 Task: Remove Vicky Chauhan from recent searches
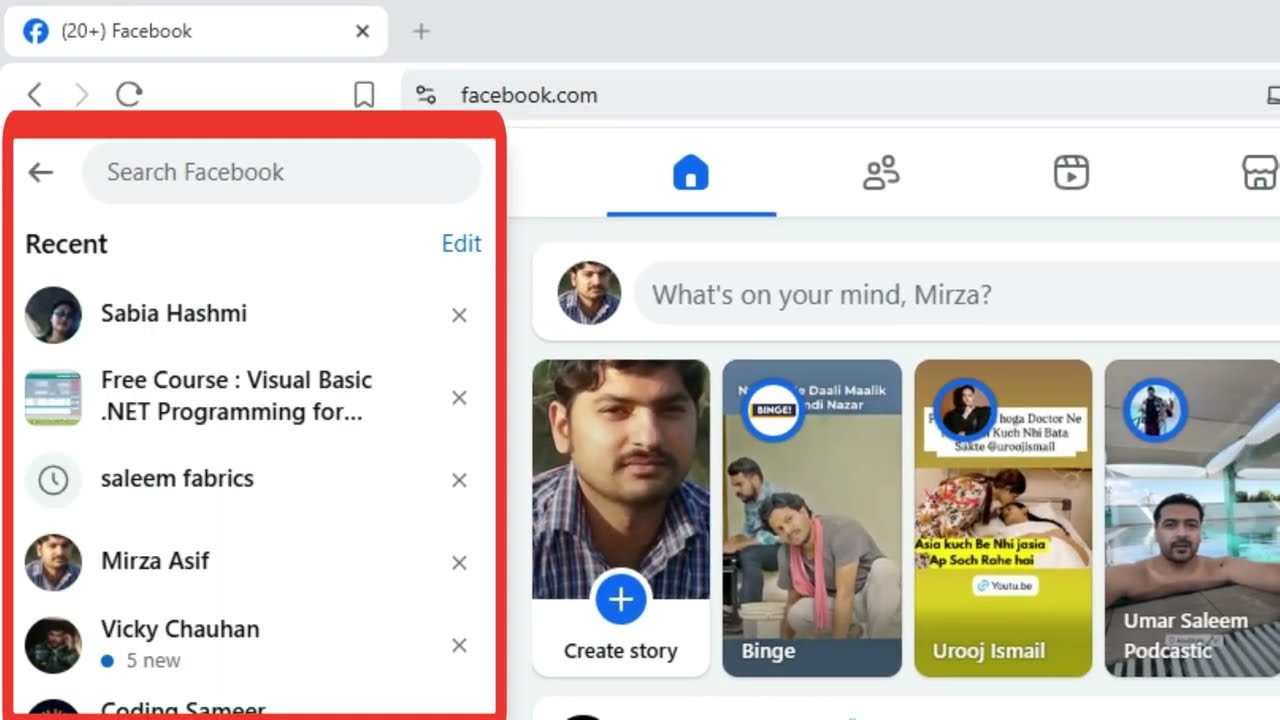click(459, 645)
